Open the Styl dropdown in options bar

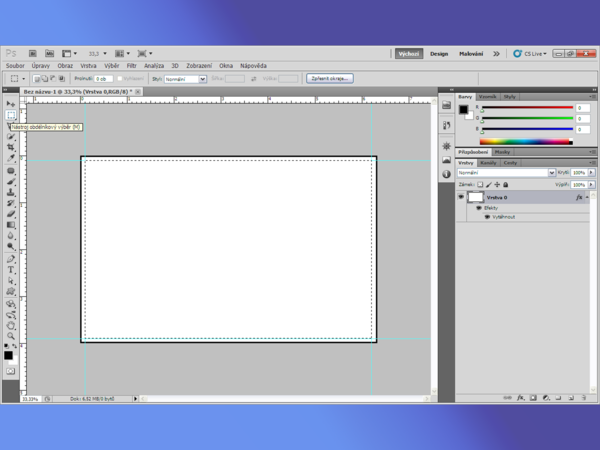click(185, 78)
